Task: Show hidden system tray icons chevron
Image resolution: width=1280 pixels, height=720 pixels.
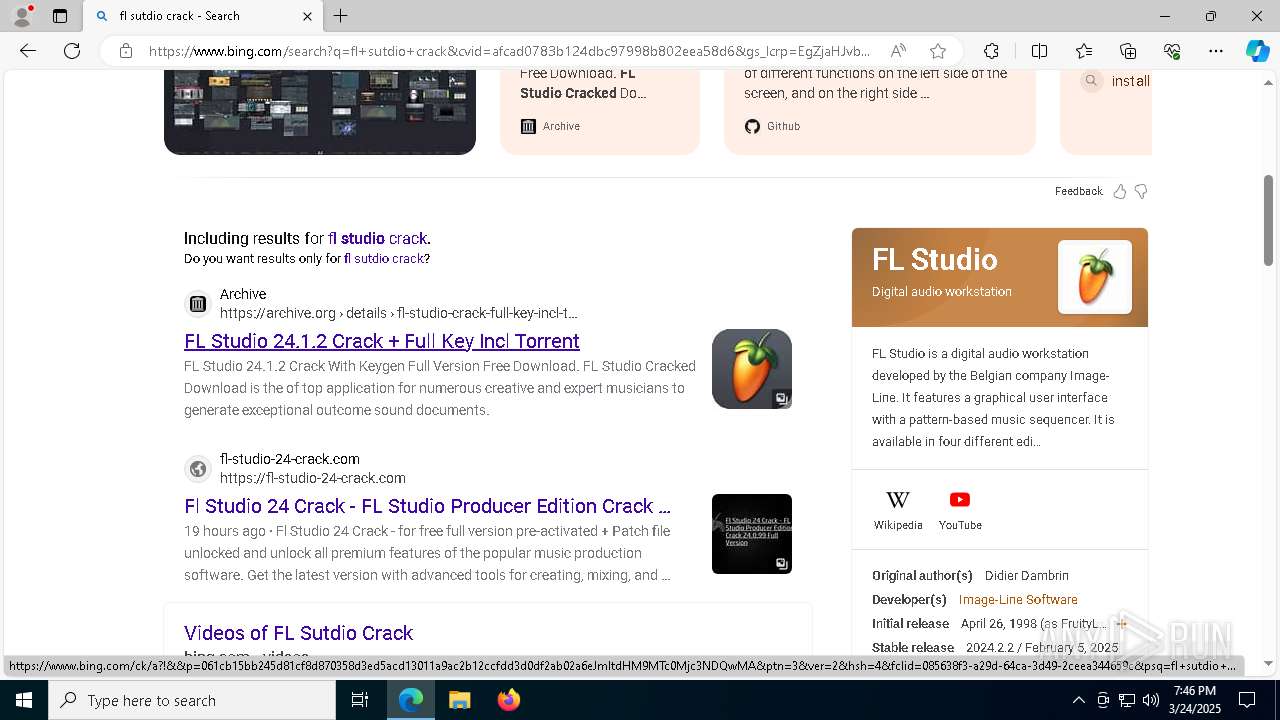Action: tap(1078, 700)
